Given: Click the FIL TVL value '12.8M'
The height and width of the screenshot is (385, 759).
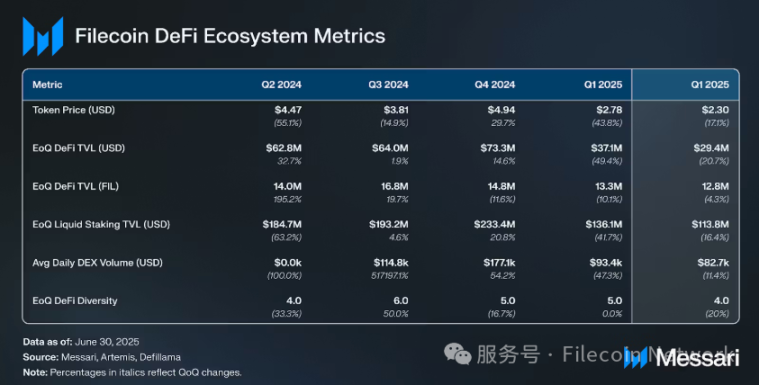Looking at the screenshot, I should [715, 186].
